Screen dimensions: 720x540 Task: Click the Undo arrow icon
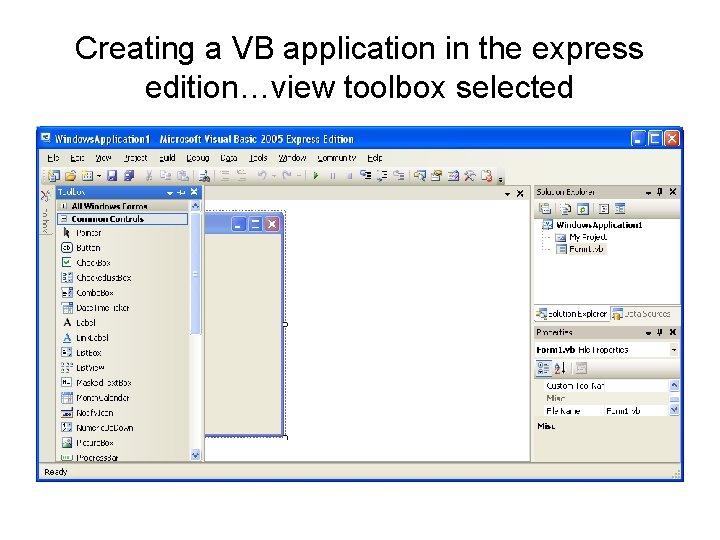pos(262,175)
